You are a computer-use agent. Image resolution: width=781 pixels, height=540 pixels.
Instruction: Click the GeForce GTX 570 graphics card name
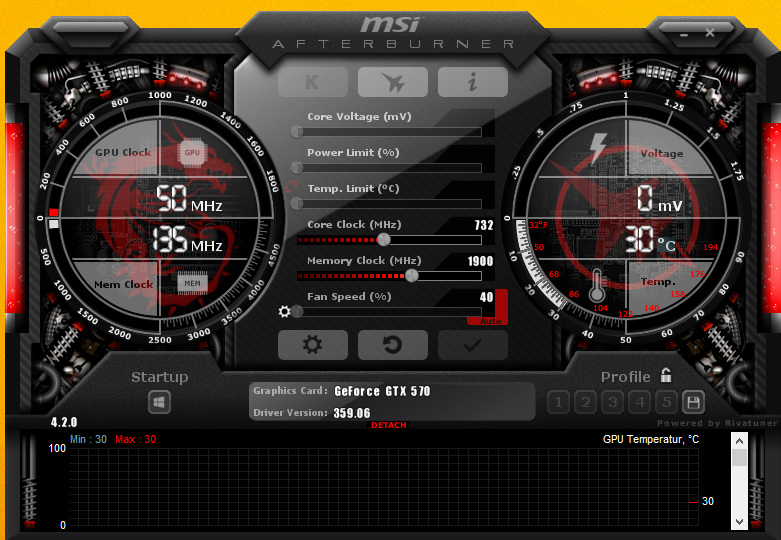tap(382, 391)
